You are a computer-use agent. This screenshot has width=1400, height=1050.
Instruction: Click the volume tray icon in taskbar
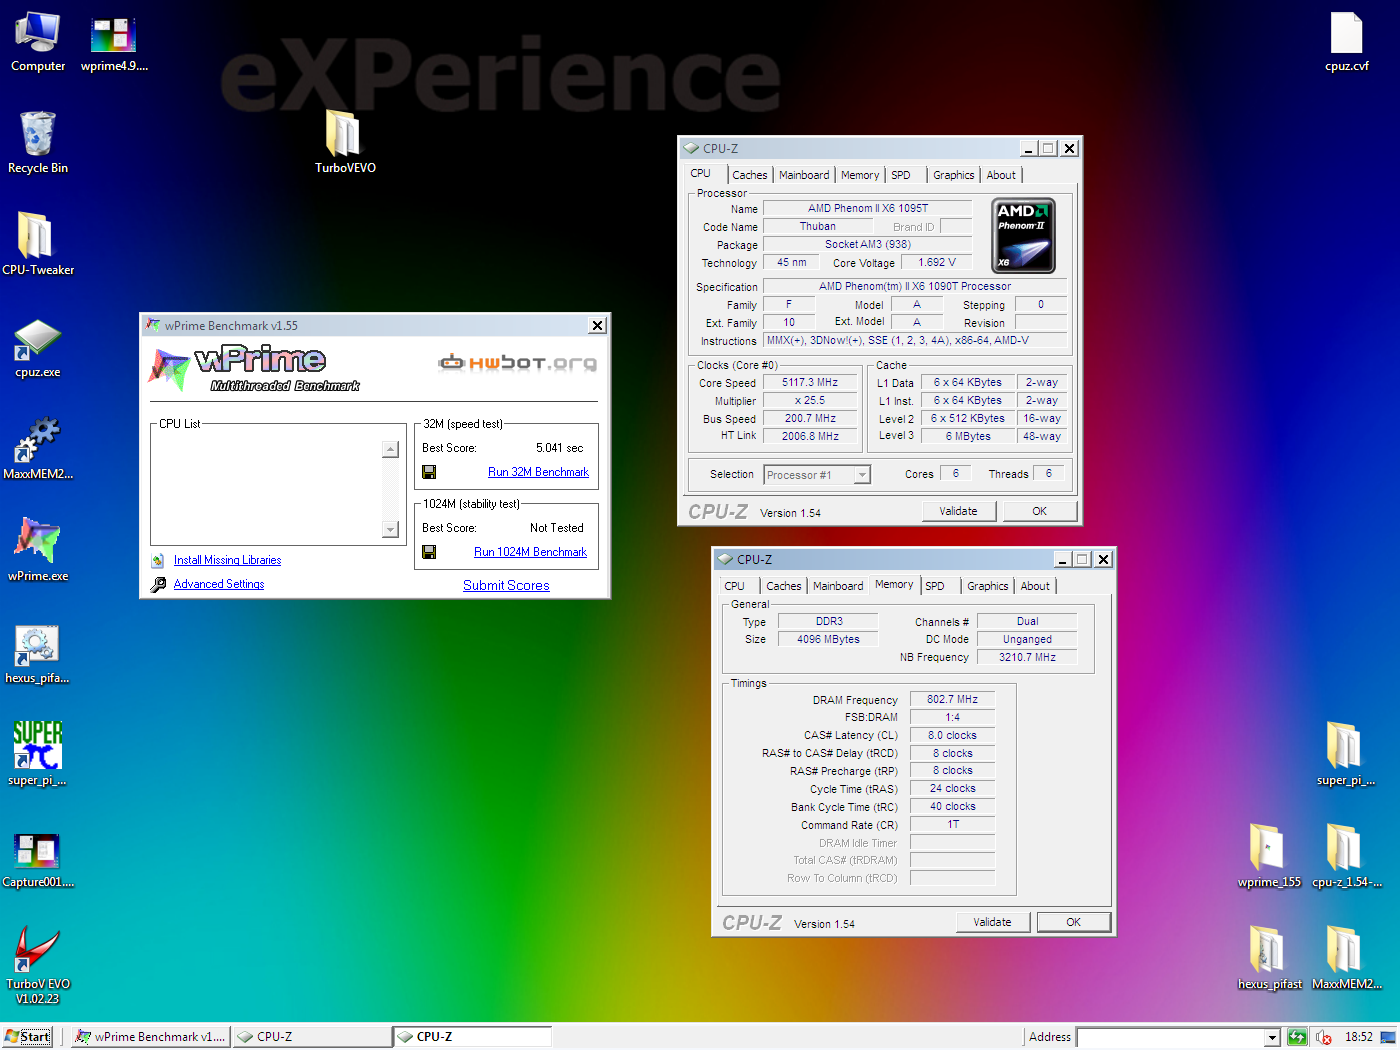[x=1323, y=1037]
